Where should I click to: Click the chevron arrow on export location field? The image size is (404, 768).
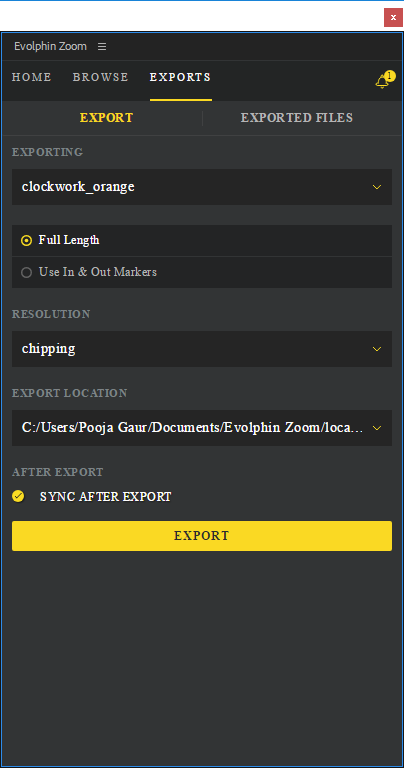[x=377, y=428]
